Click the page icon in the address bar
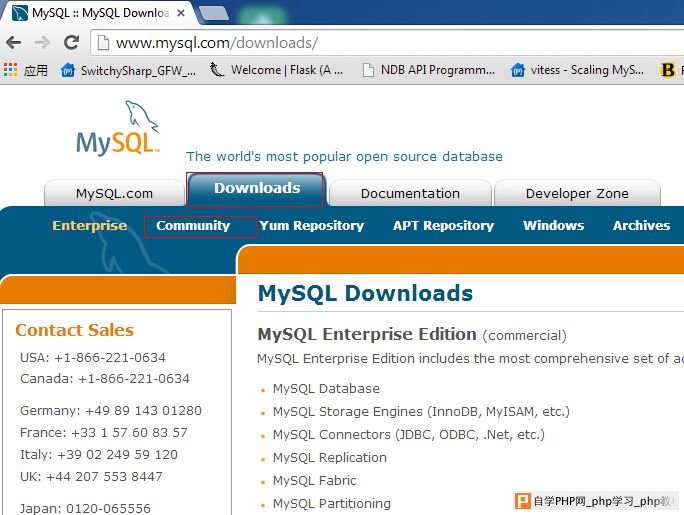Image resolution: width=684 pixels, height=515 pixels. point(103,43)
